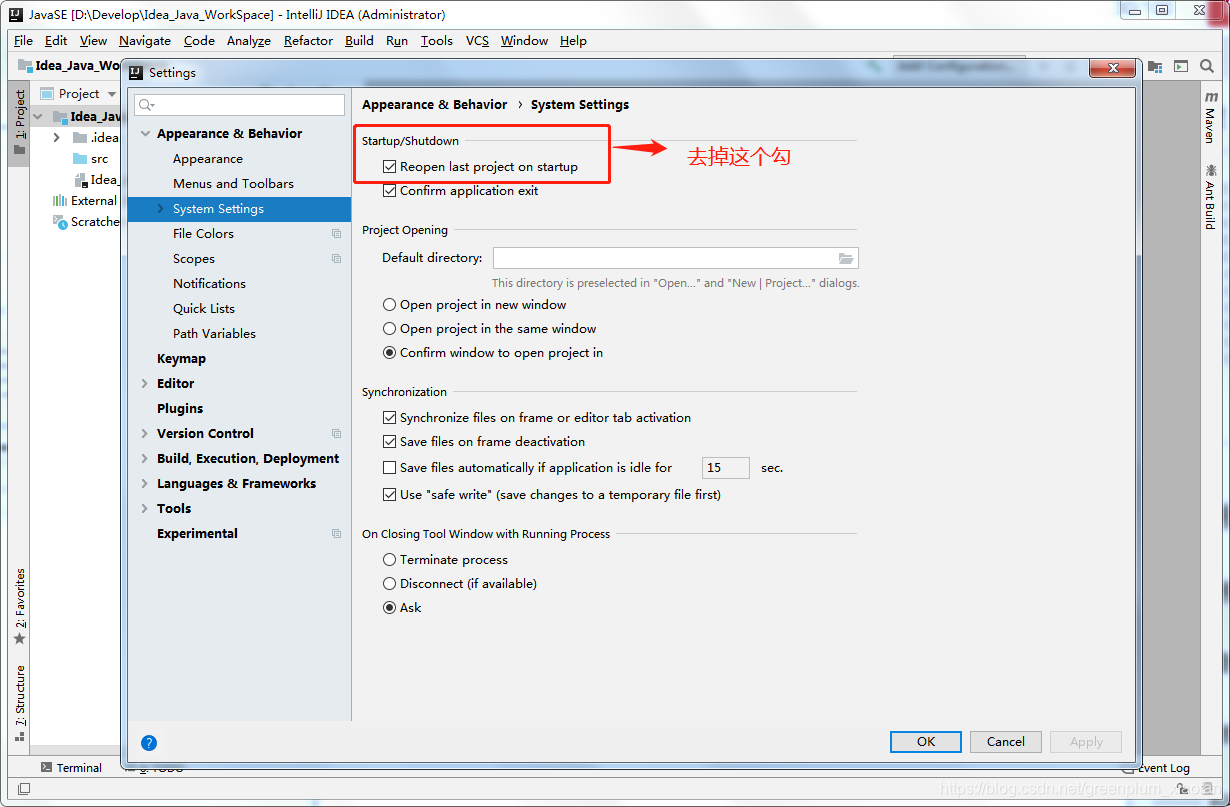
Task: Click the project-level icon beside Experimental
Action: pos(337,534)
